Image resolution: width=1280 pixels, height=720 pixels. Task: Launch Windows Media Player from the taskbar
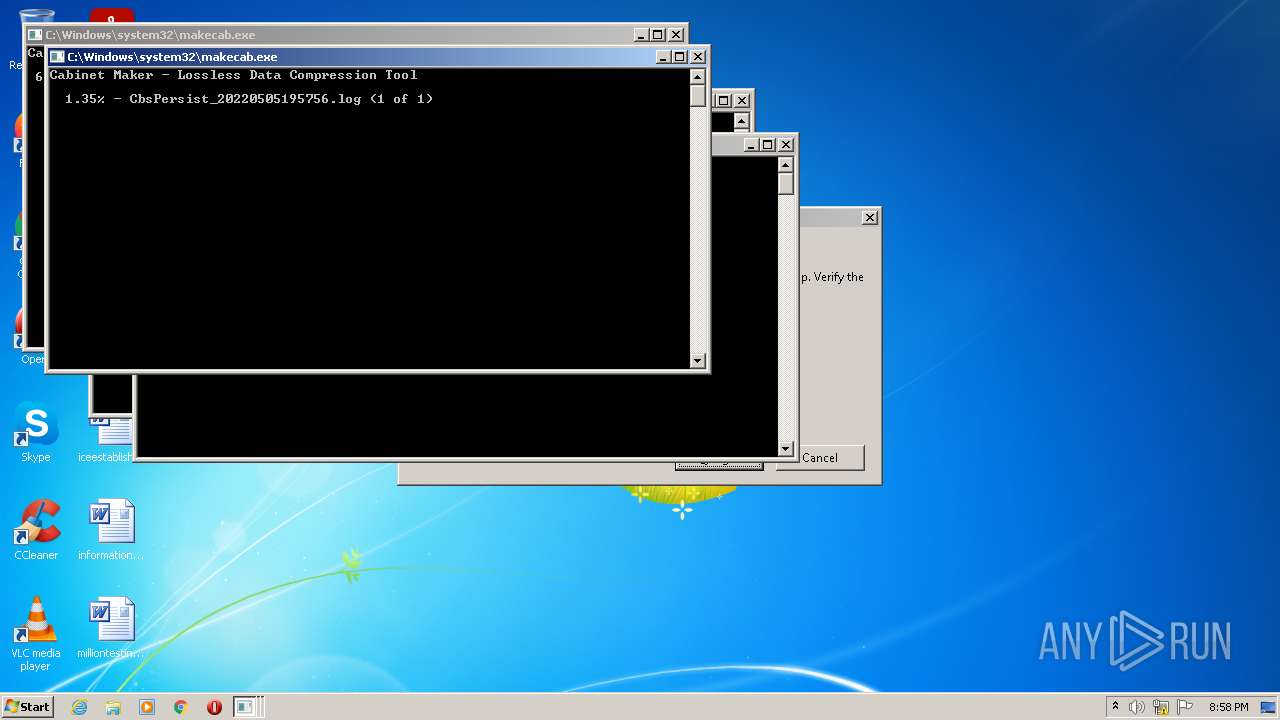click(147, 707)
